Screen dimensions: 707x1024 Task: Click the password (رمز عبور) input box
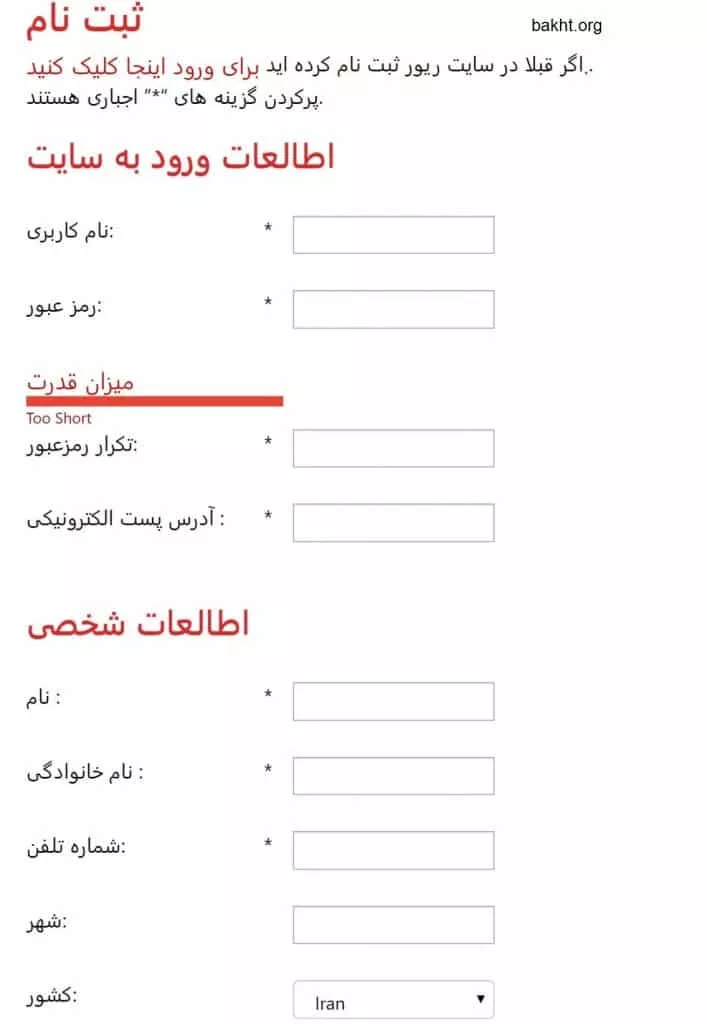click(393, 309)
